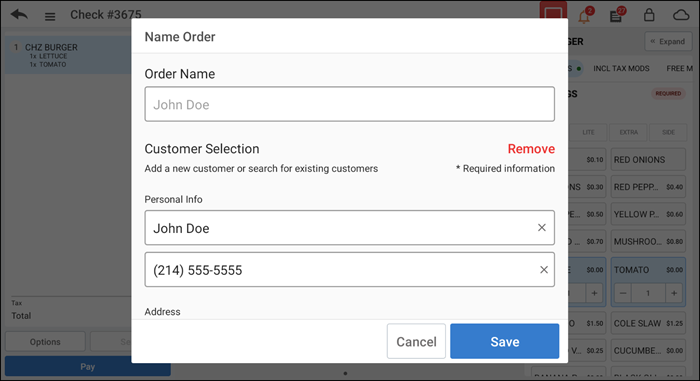700x381 pixels.
Task: Open the orders list icon with badge
Action: click(617, 16)
